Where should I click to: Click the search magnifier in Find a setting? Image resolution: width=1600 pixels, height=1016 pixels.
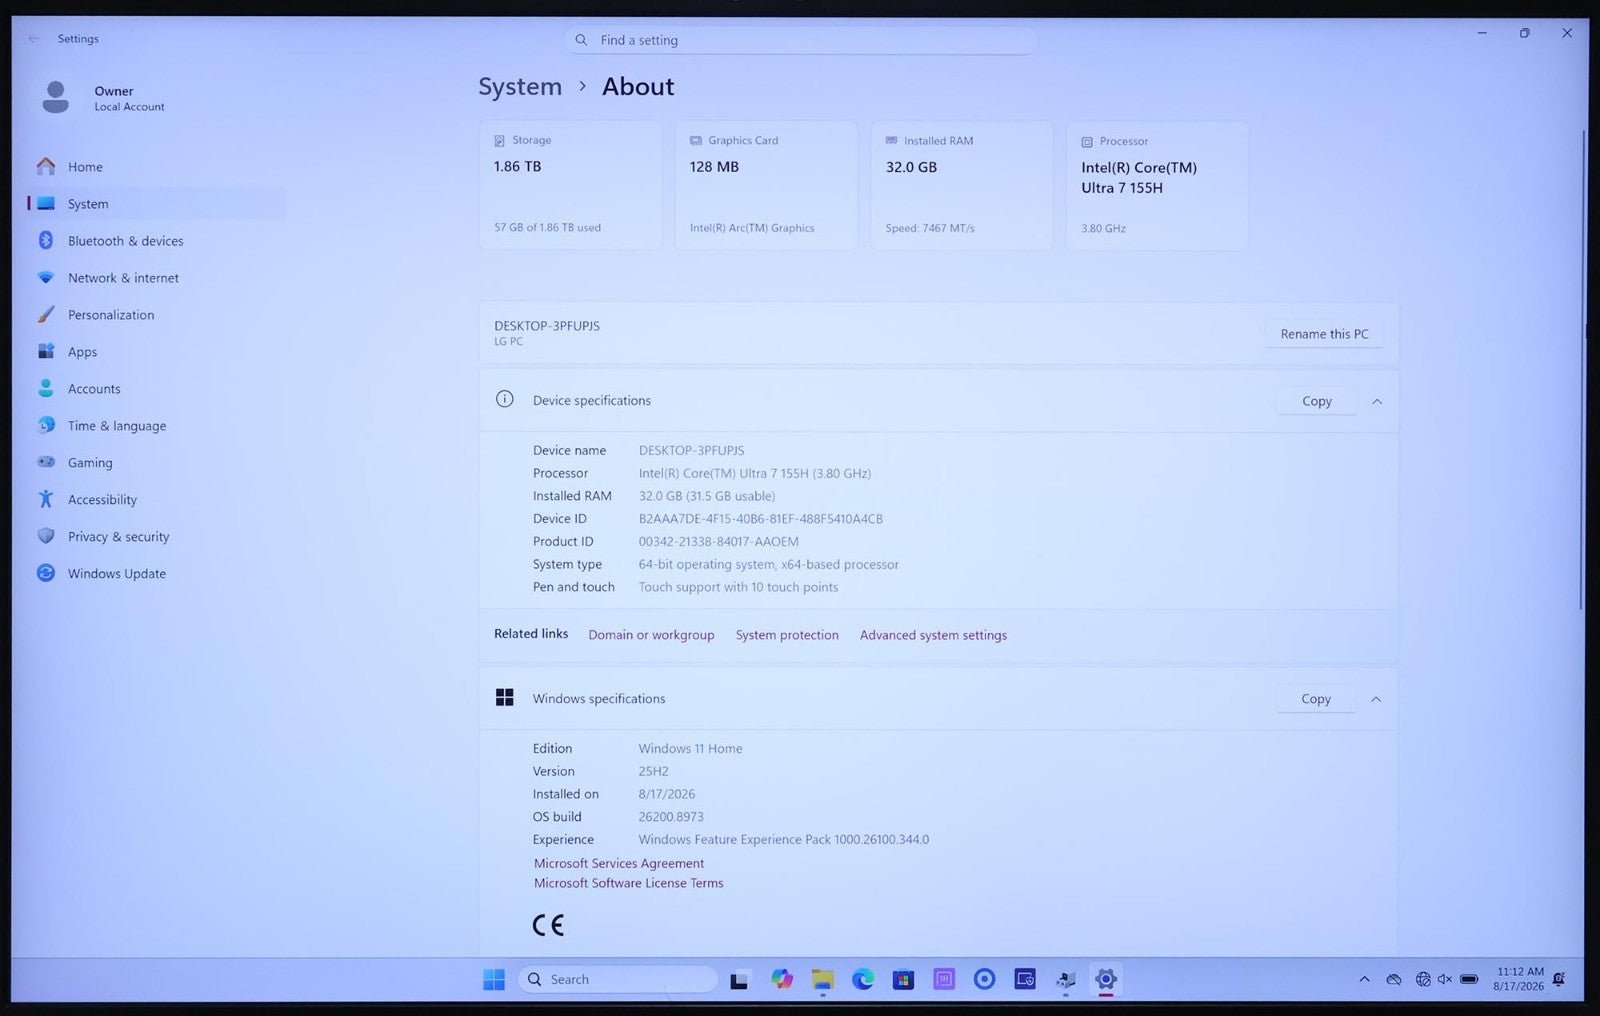(x=581, y=40)
